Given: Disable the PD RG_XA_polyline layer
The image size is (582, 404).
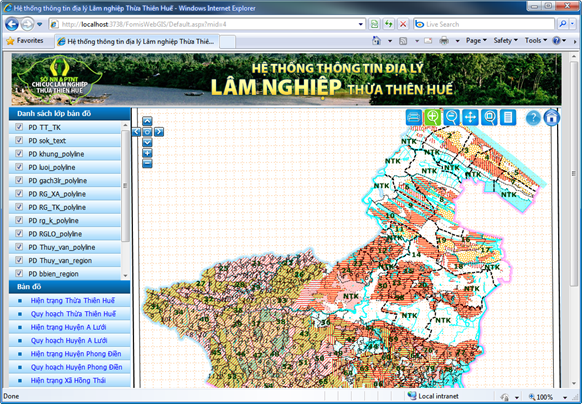Looking at the screenshot, I should tap(19, 193).
